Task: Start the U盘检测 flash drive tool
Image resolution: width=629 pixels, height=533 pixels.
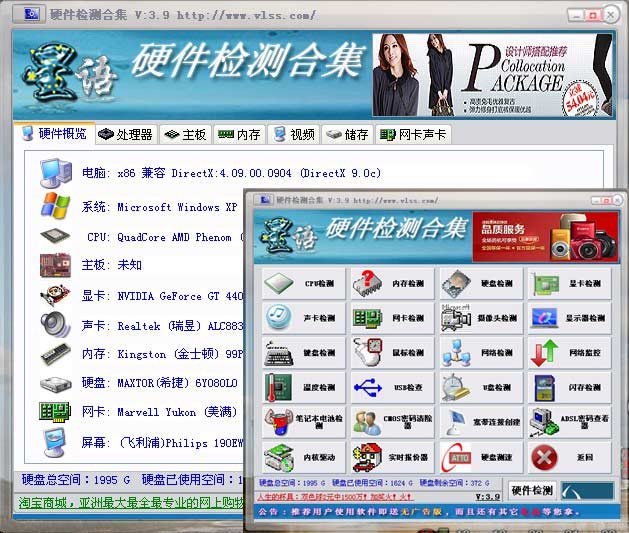Action: pyautogui.click(x=481, y=387)
